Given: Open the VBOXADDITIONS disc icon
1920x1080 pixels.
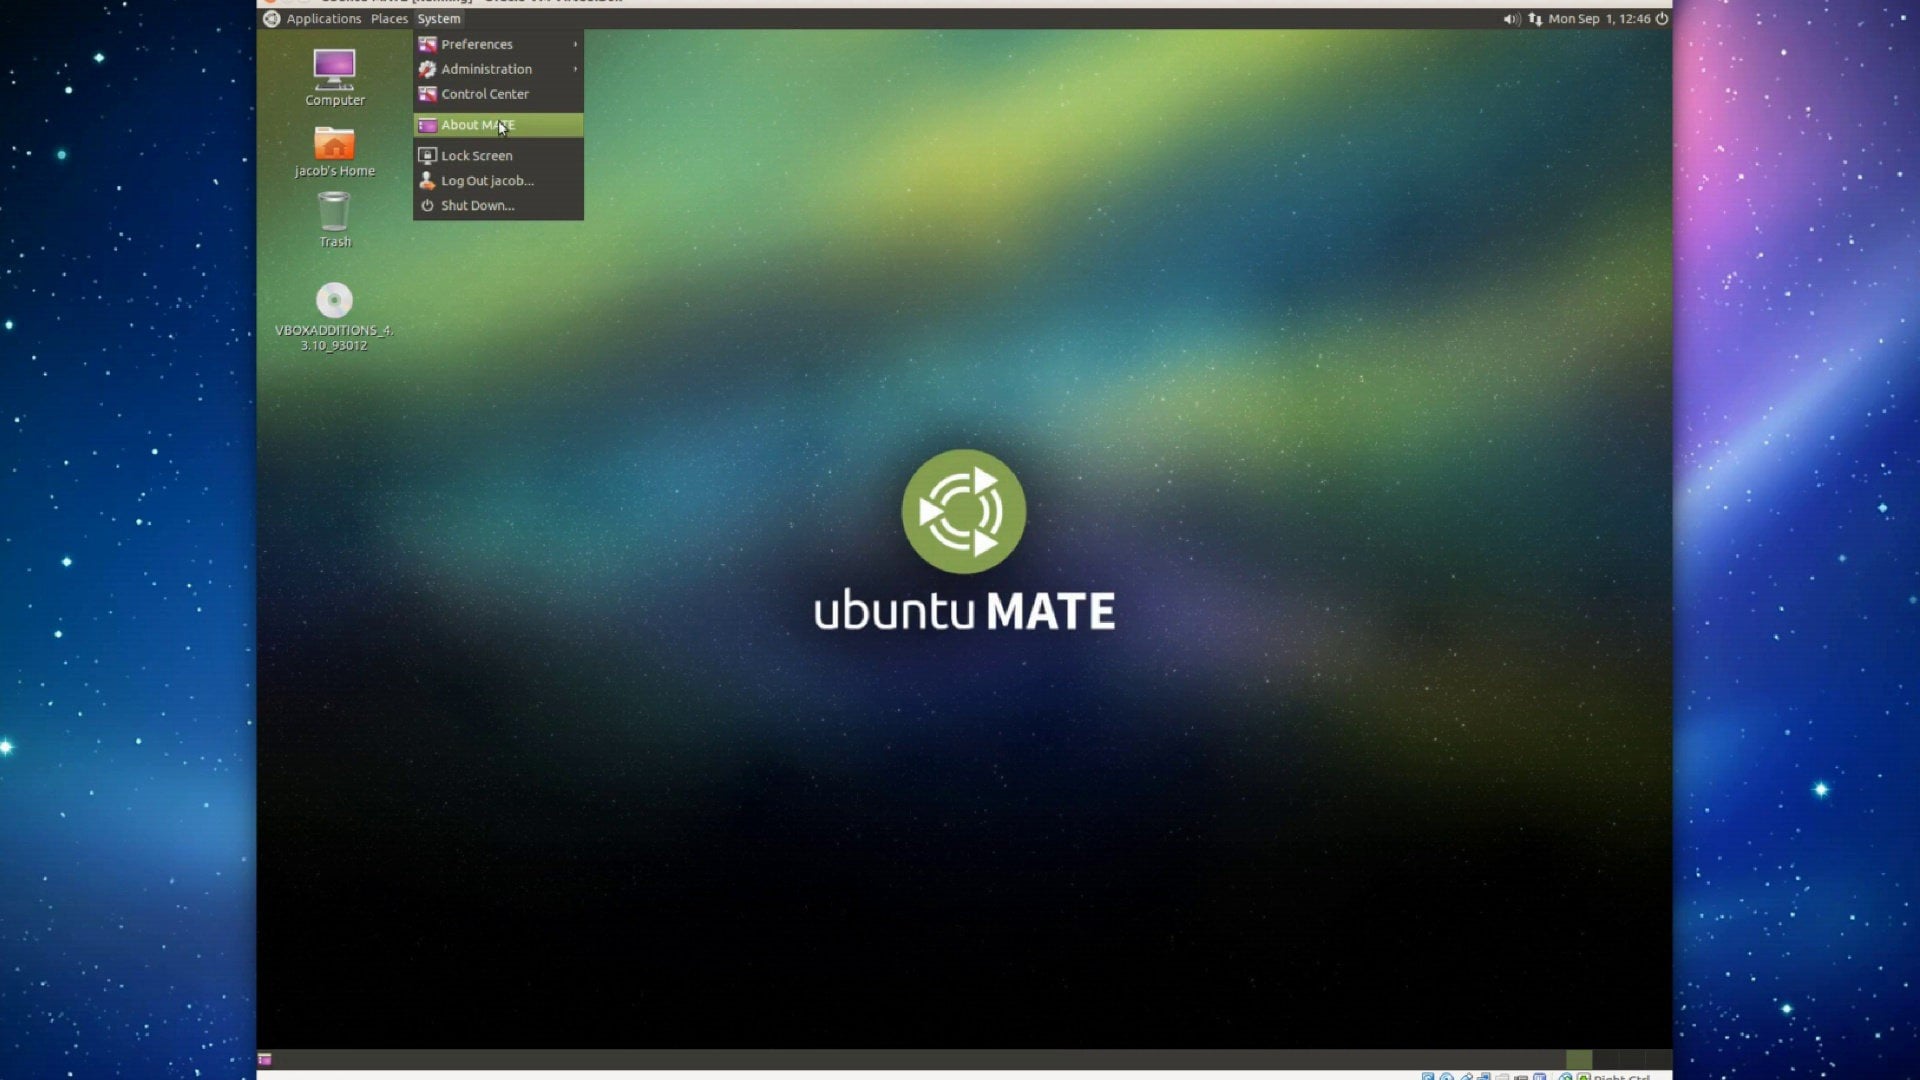Looking at the screenshot, I should (x=334, y=300).
